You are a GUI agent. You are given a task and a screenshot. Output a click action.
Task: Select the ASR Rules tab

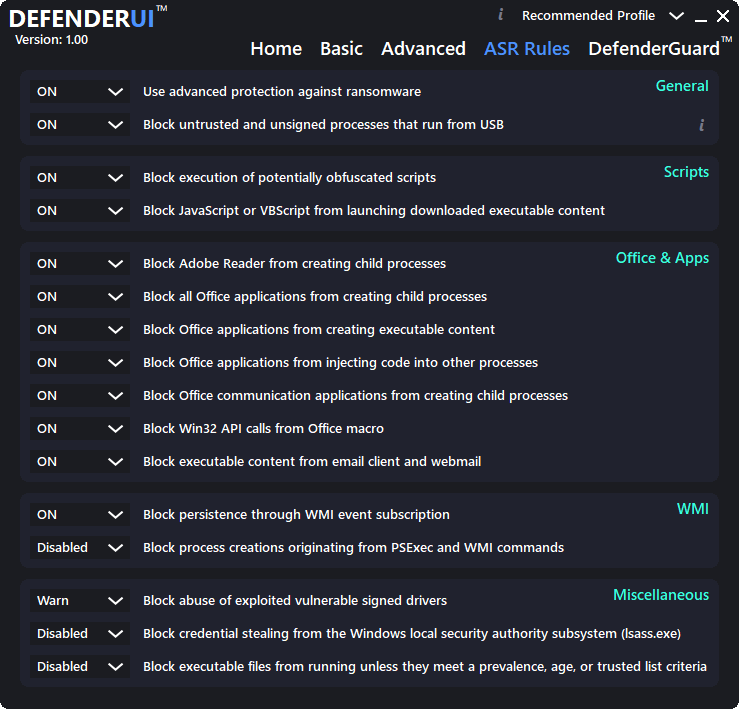pos(527,49)
